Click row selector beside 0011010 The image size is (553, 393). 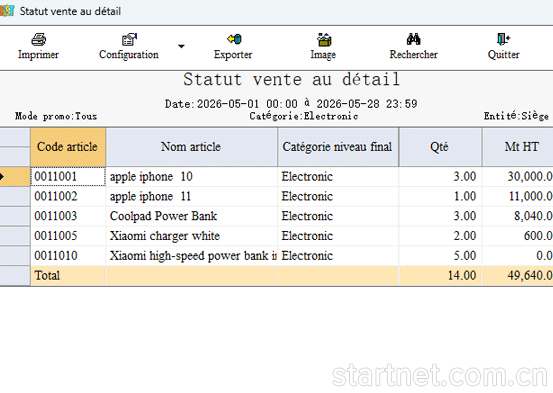click(15, 255)
